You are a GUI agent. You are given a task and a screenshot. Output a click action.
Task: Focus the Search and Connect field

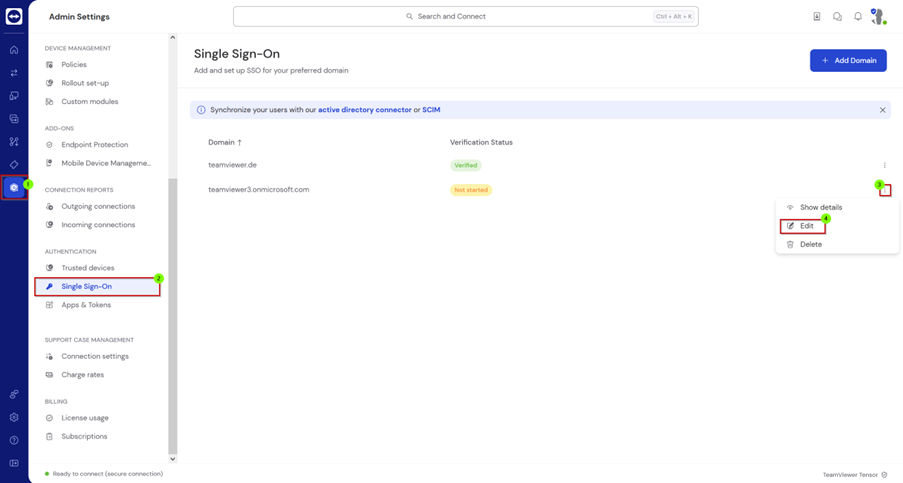pyautogui.click(x=465, y=17)
